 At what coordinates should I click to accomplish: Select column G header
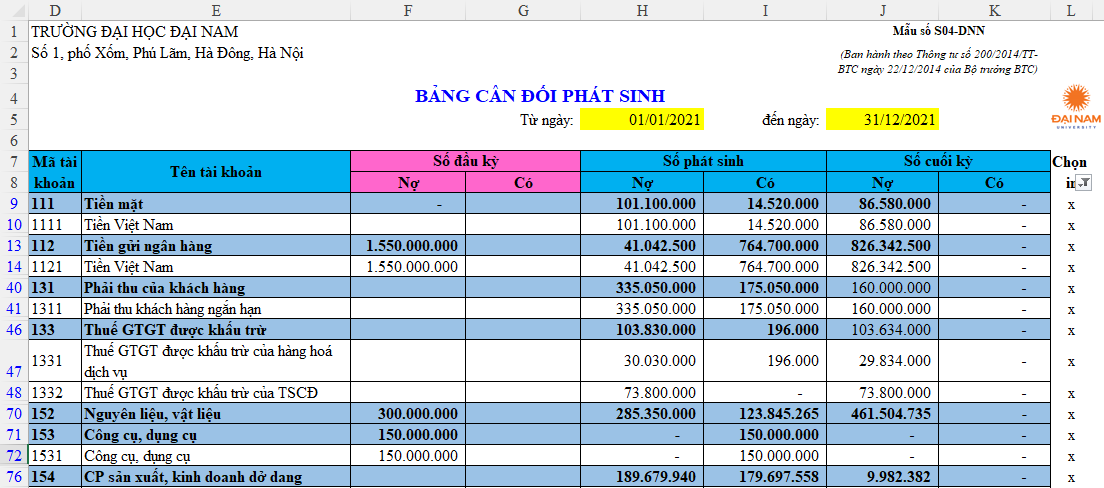click(522, 11)
